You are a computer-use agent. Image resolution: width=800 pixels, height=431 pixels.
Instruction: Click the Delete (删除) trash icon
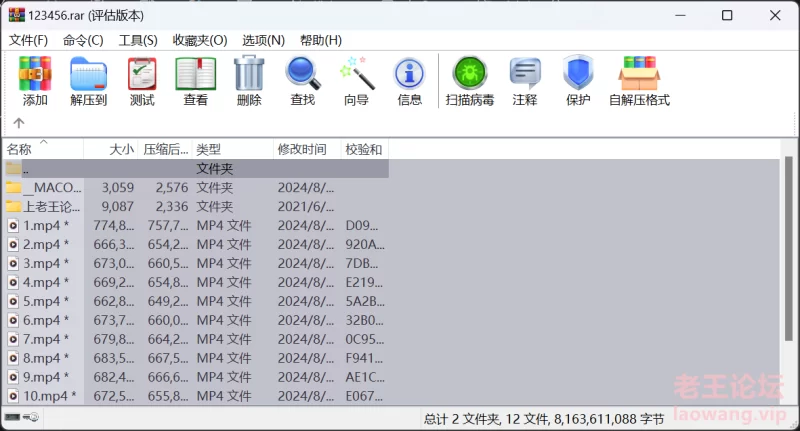pos(249,74)
